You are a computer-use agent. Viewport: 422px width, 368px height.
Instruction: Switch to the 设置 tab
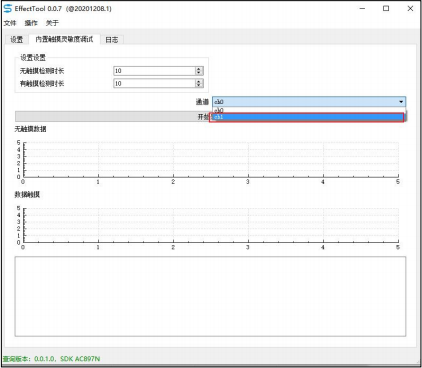(17, 40)
